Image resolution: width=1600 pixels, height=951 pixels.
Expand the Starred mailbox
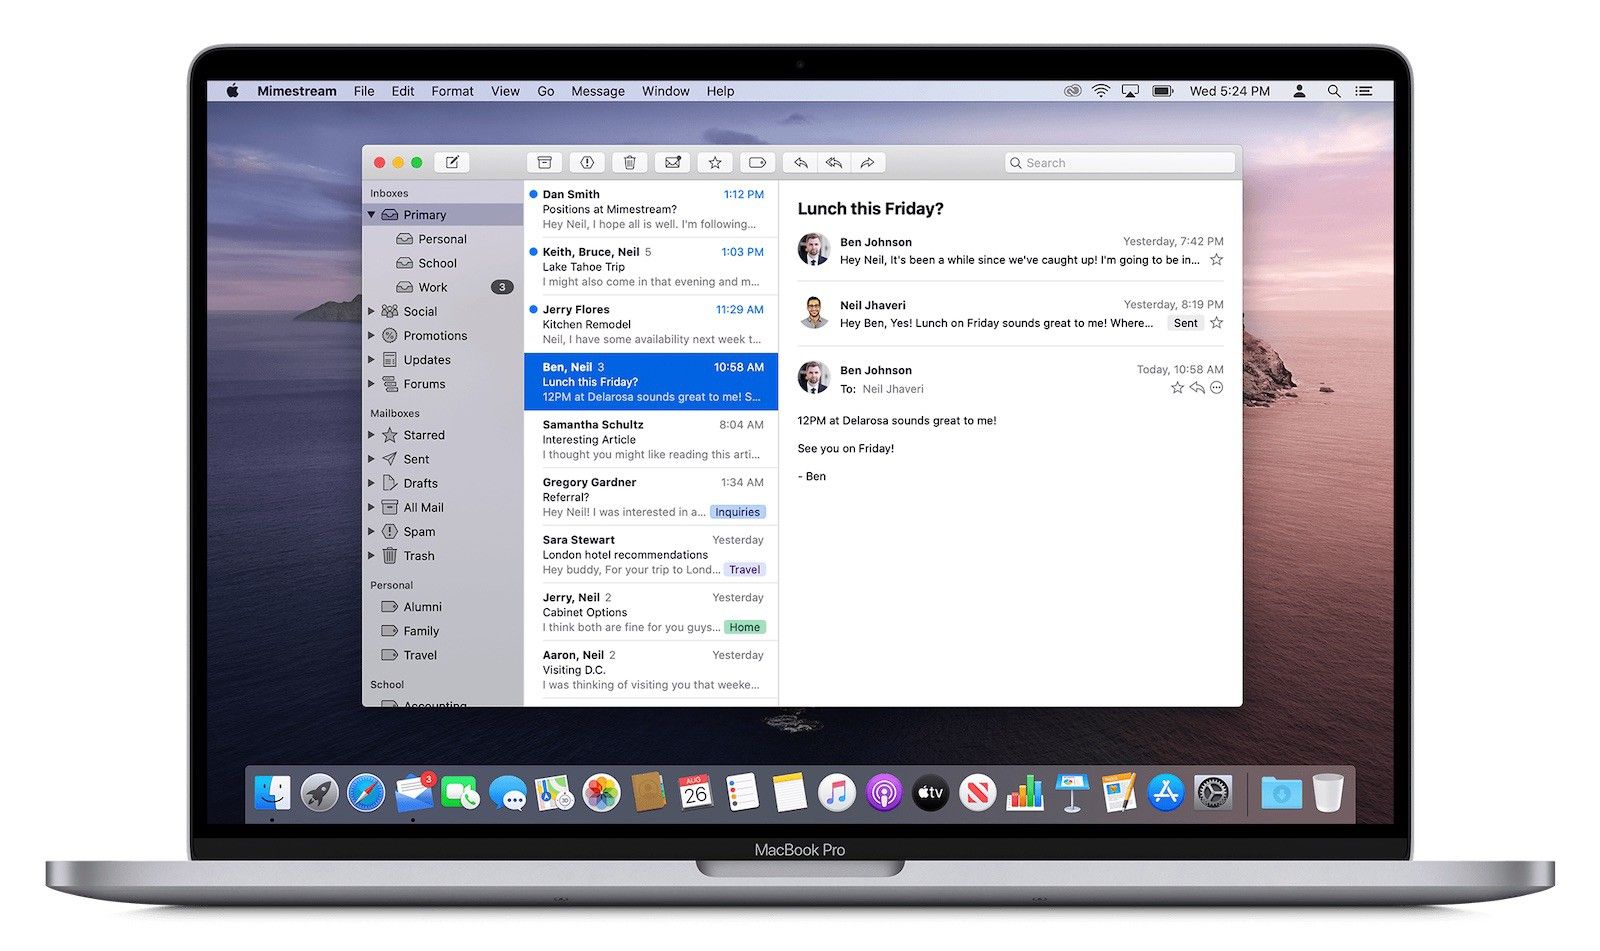[x=372, y=435]
